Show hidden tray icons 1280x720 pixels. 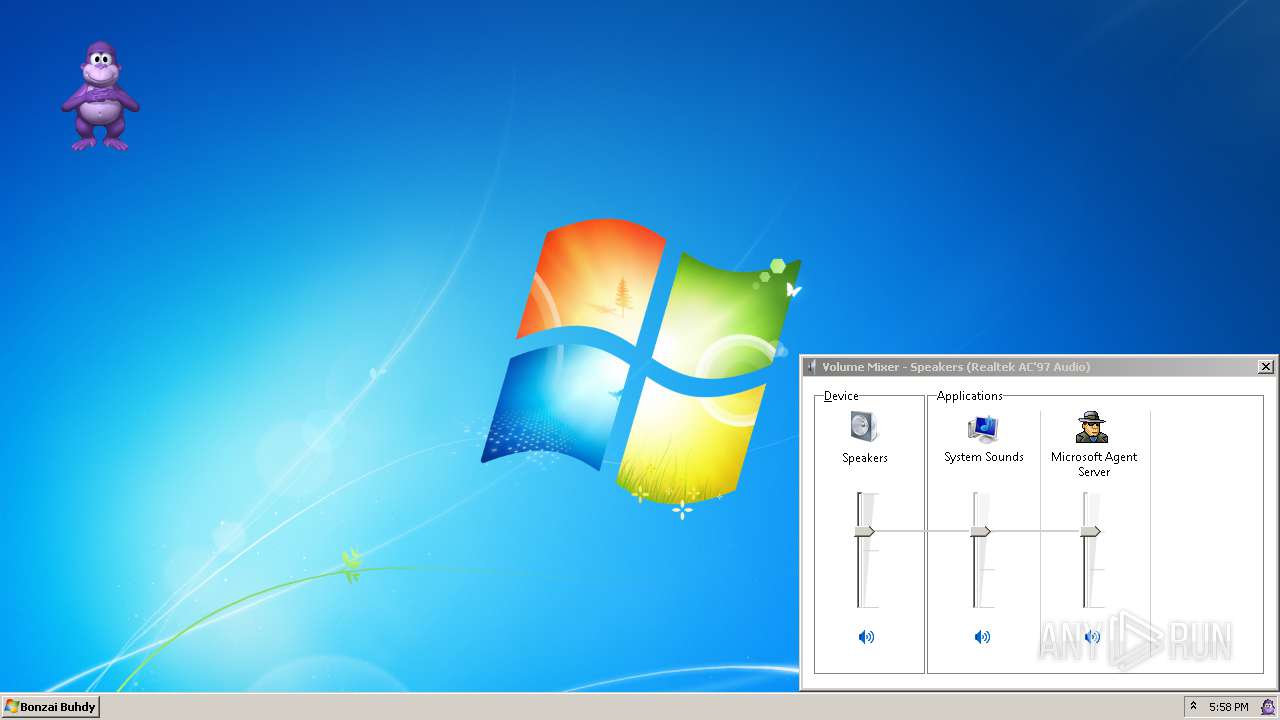click(x=1193, y=706)
